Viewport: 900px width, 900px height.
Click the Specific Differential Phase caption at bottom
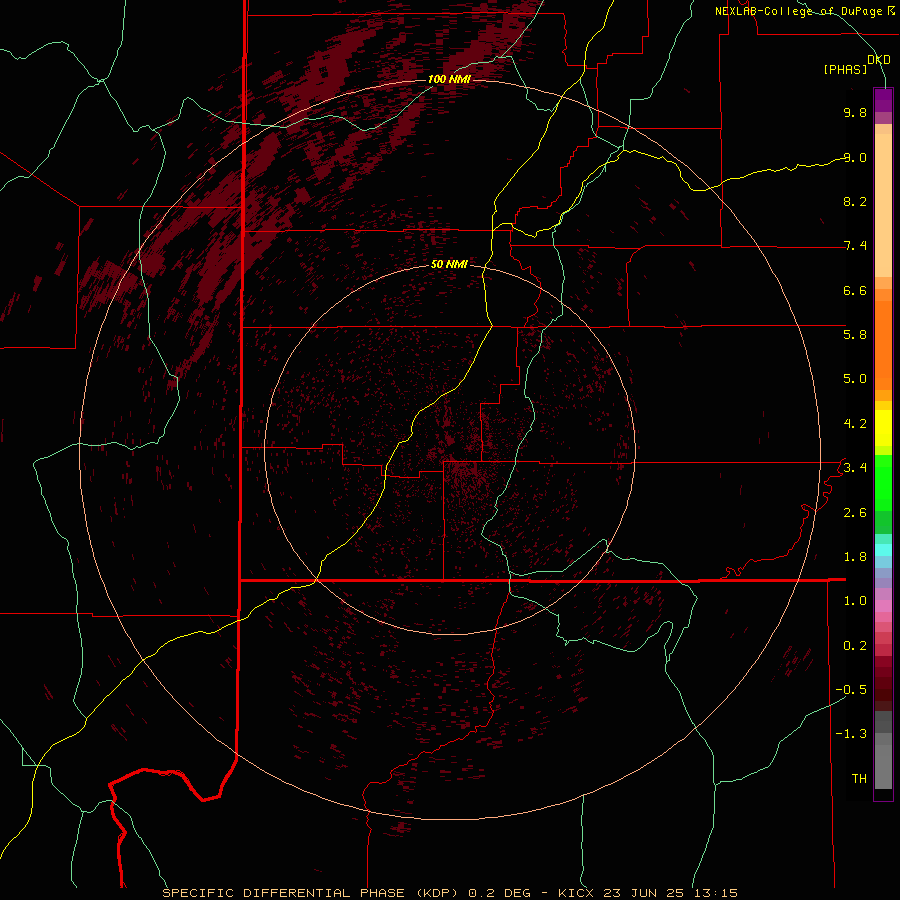pos(449,893)
